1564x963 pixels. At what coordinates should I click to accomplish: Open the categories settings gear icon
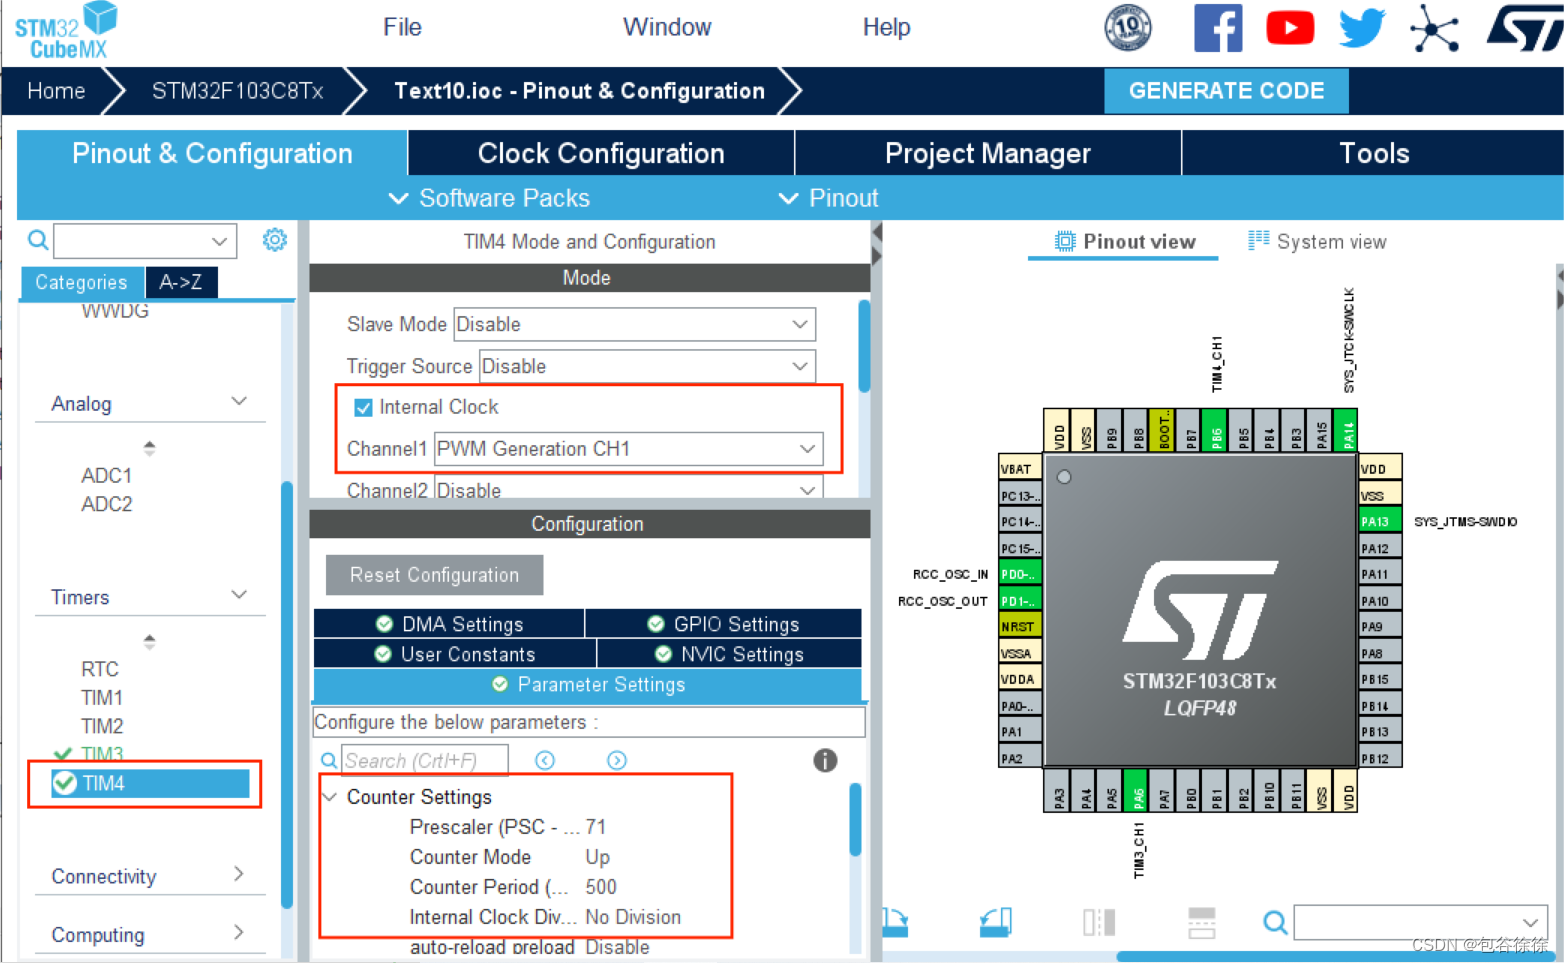275,240
